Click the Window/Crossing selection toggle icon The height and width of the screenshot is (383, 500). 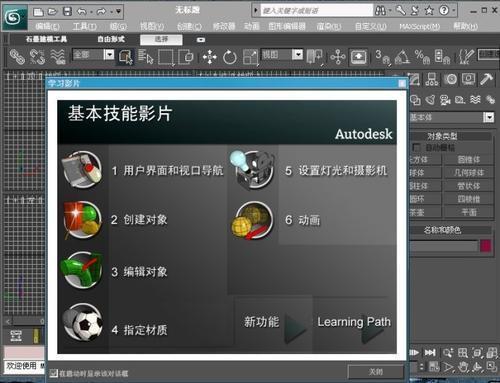point(186,56)
